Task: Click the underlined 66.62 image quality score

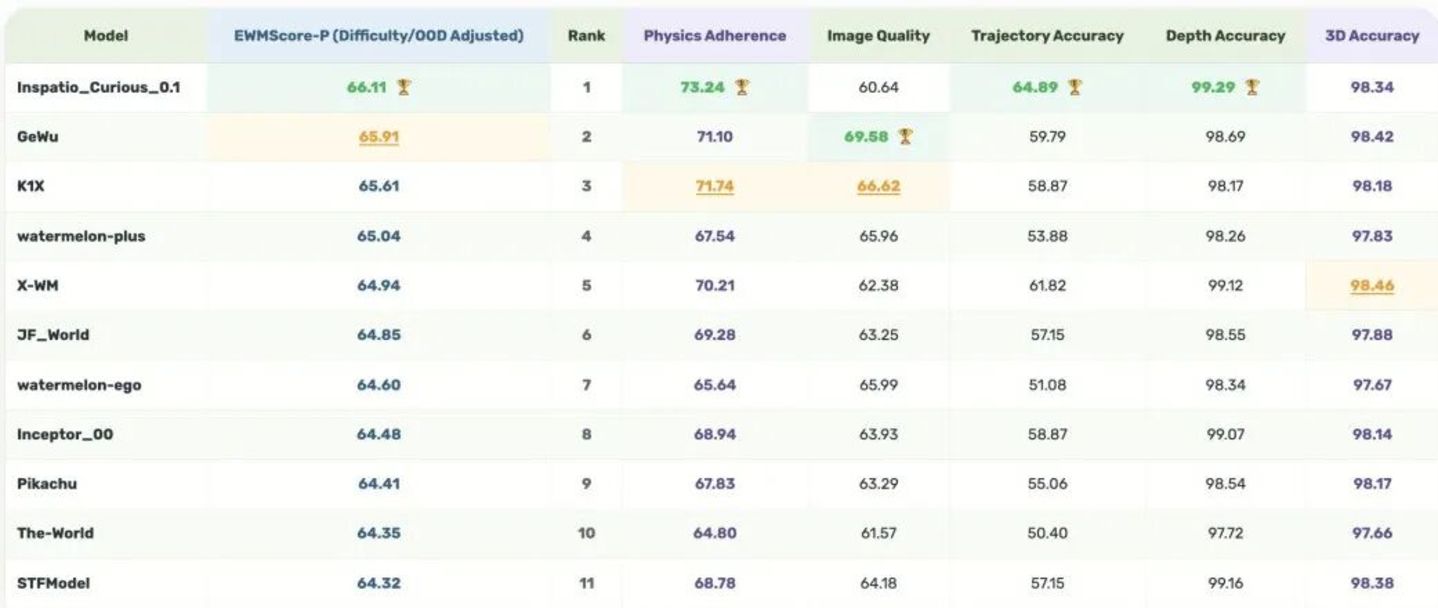Action: pyautogui.click(x=878, y=187)
